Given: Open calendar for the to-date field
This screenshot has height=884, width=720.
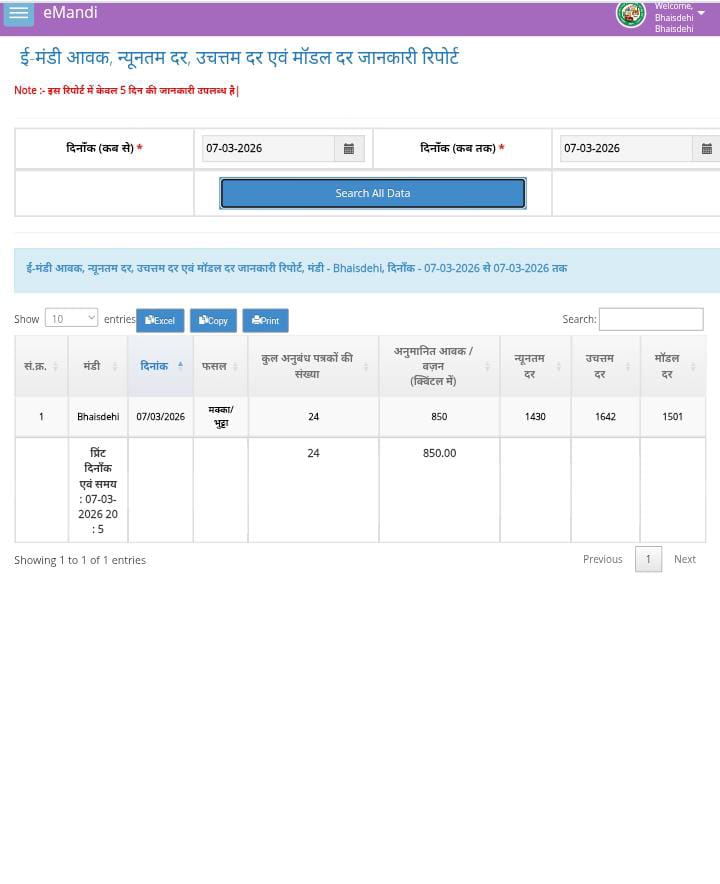Looking at the screenshot, I should click(x=706, y=149).
